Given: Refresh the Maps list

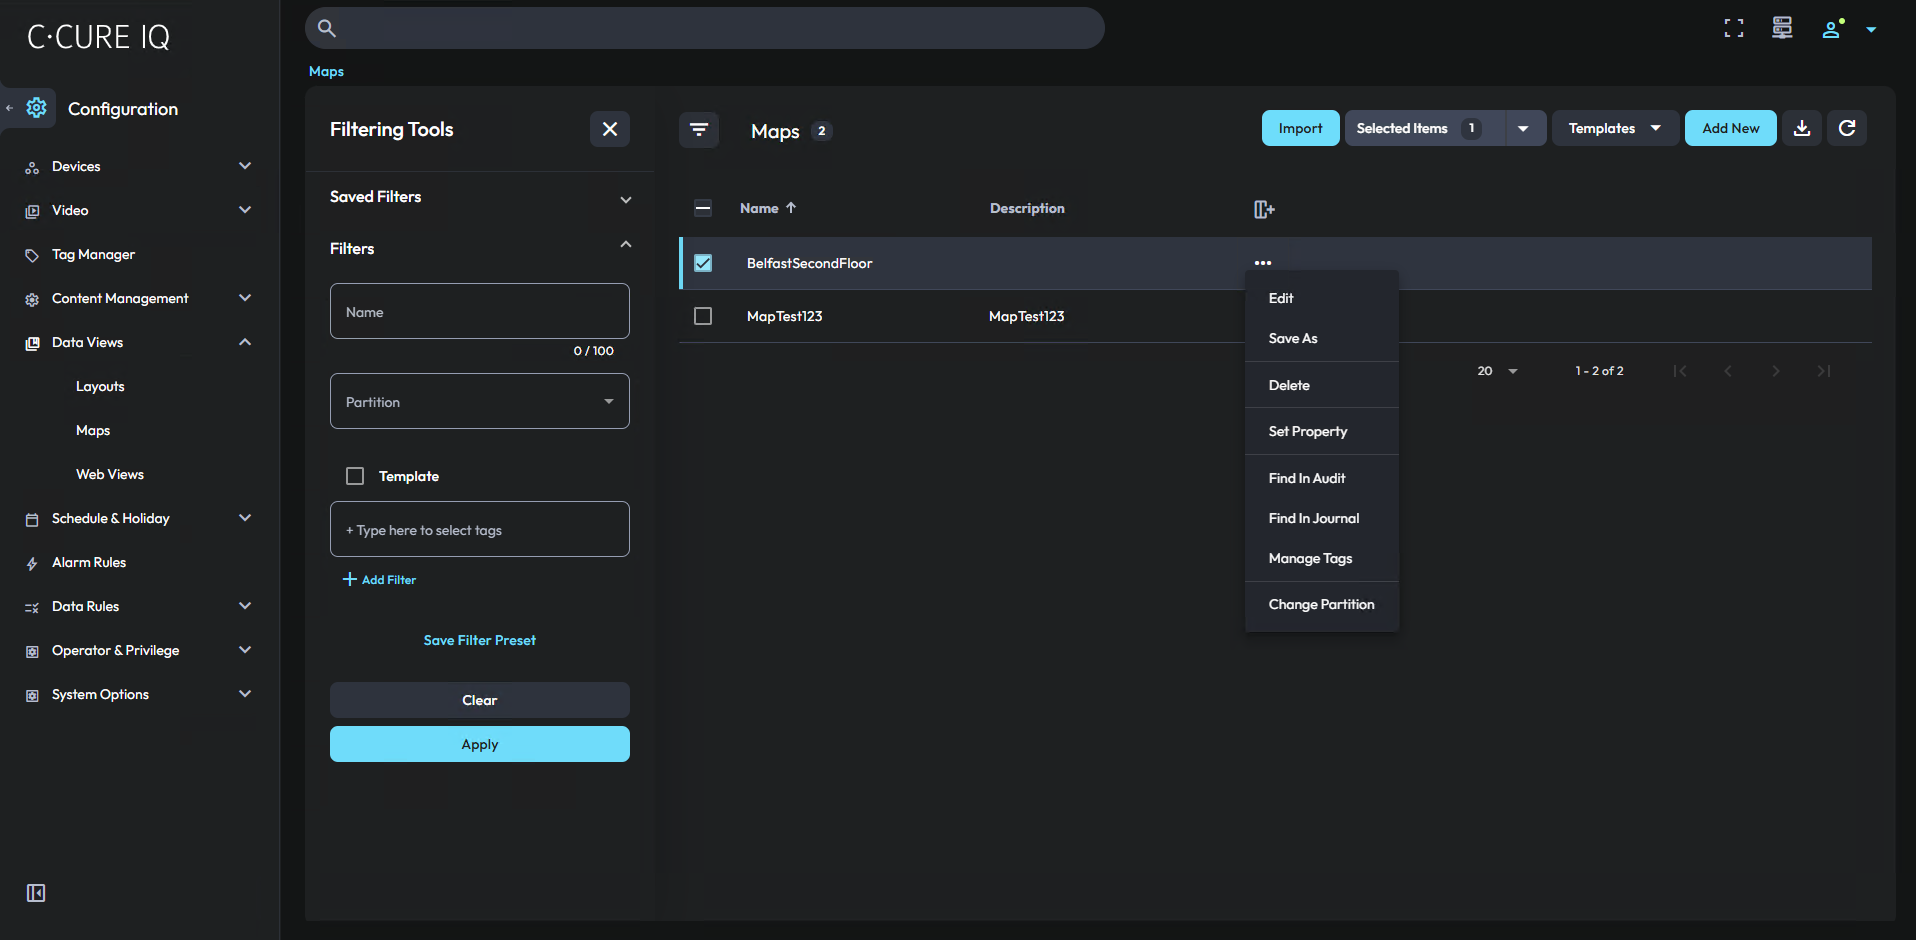Looking at the screenshot, I should pos(1847,128).
